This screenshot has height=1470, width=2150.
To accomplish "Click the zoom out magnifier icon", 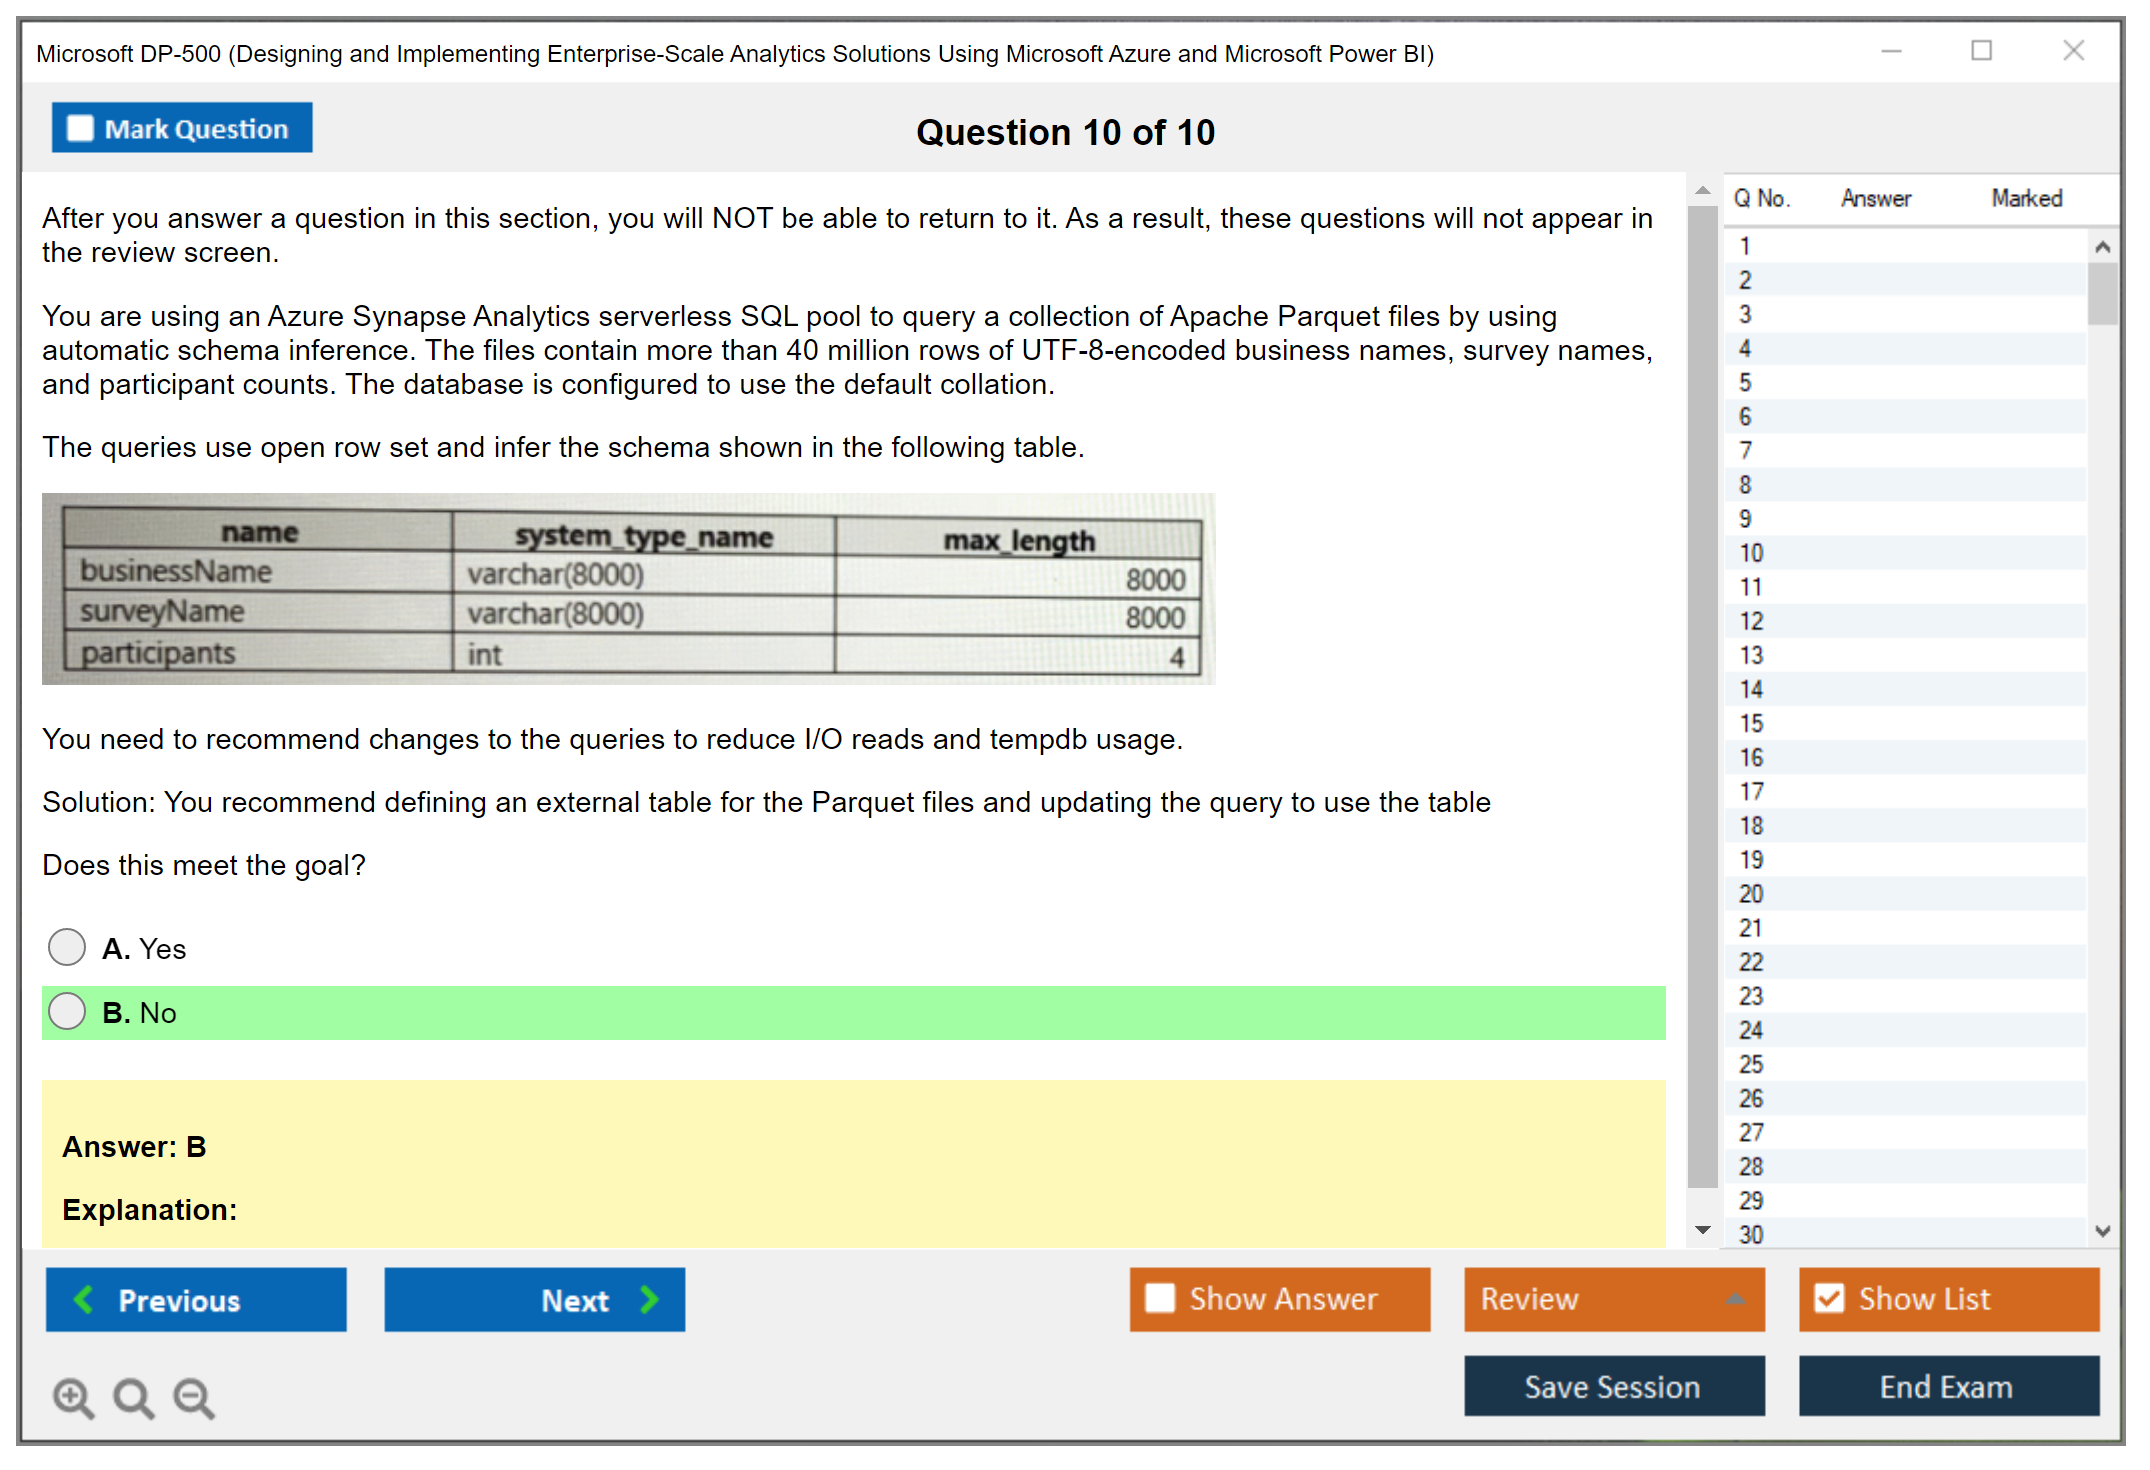I will point(193,1397).
